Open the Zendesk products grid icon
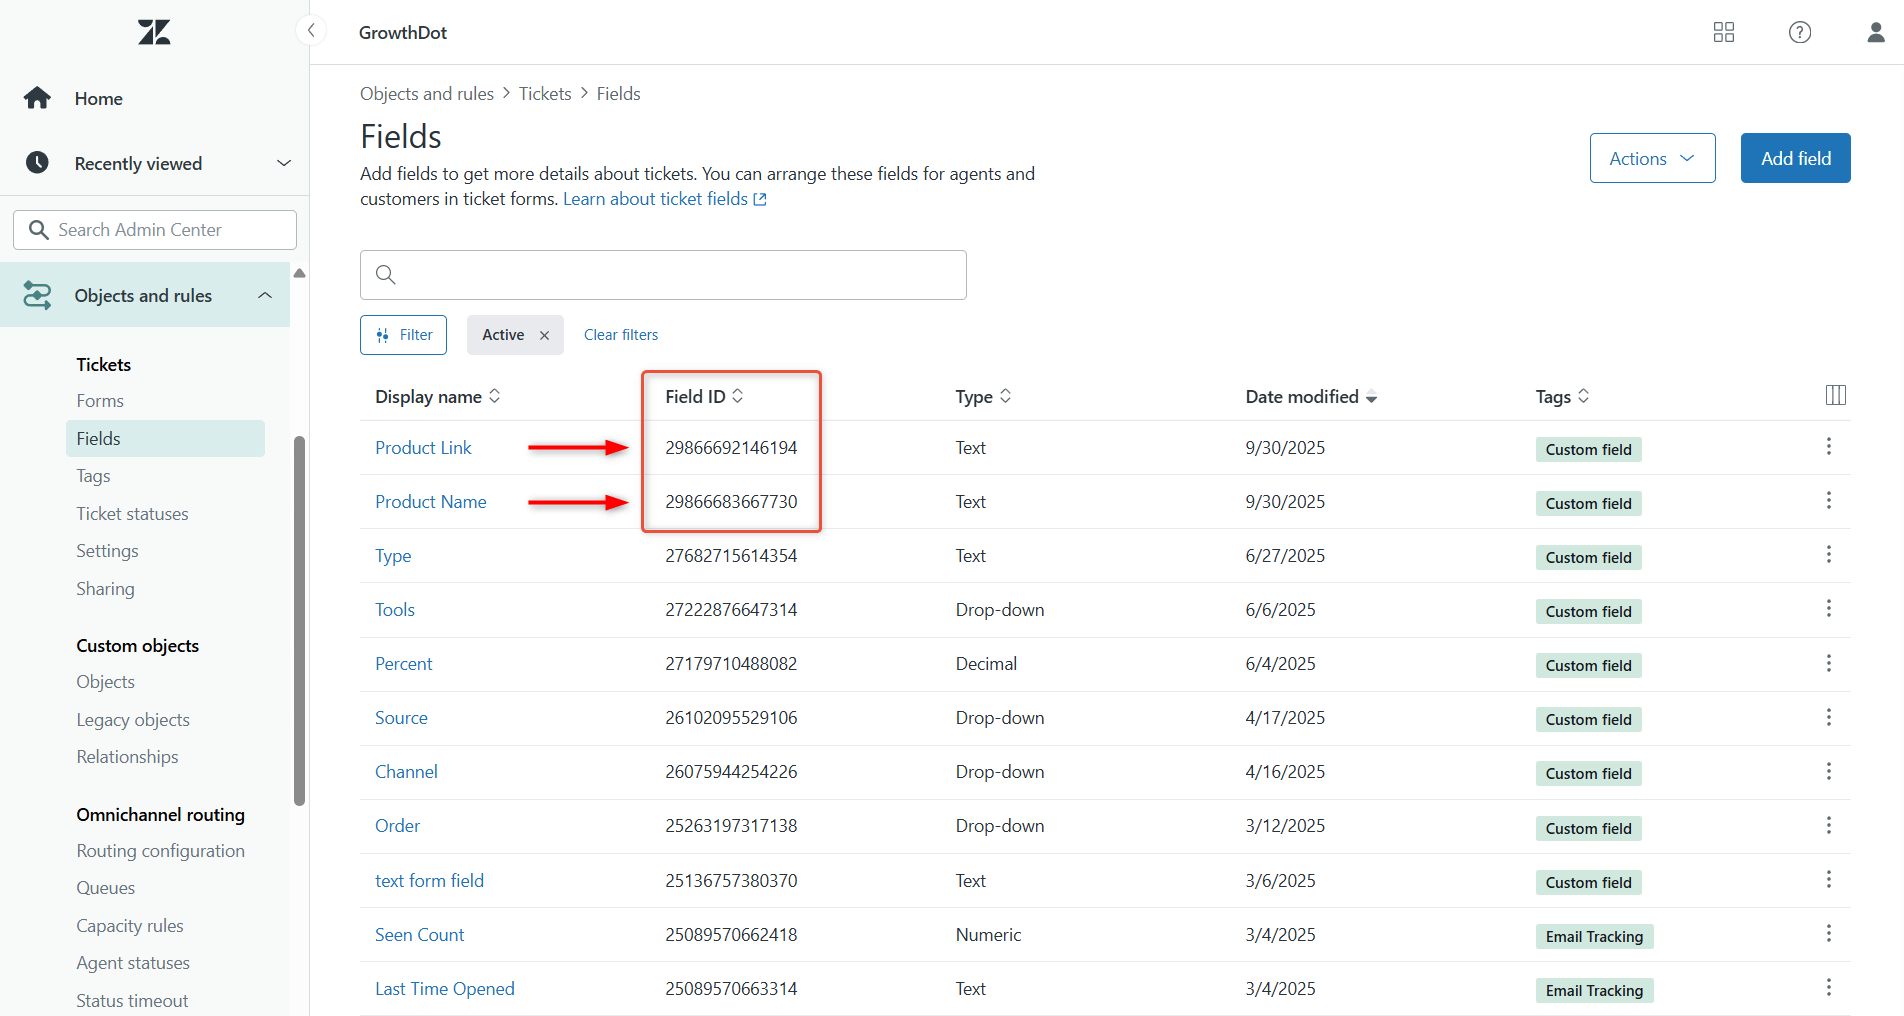The width and height of the screenshot is (1904, 1016). point(1723,32)
